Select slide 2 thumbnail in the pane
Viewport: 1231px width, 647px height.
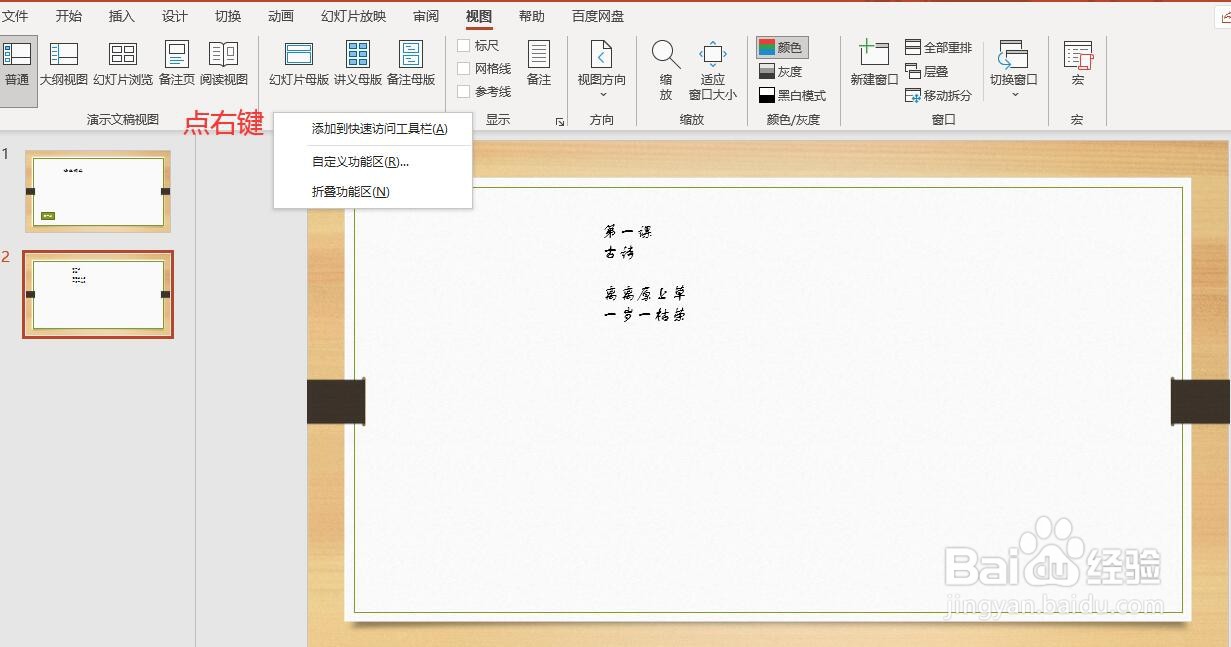97,294
